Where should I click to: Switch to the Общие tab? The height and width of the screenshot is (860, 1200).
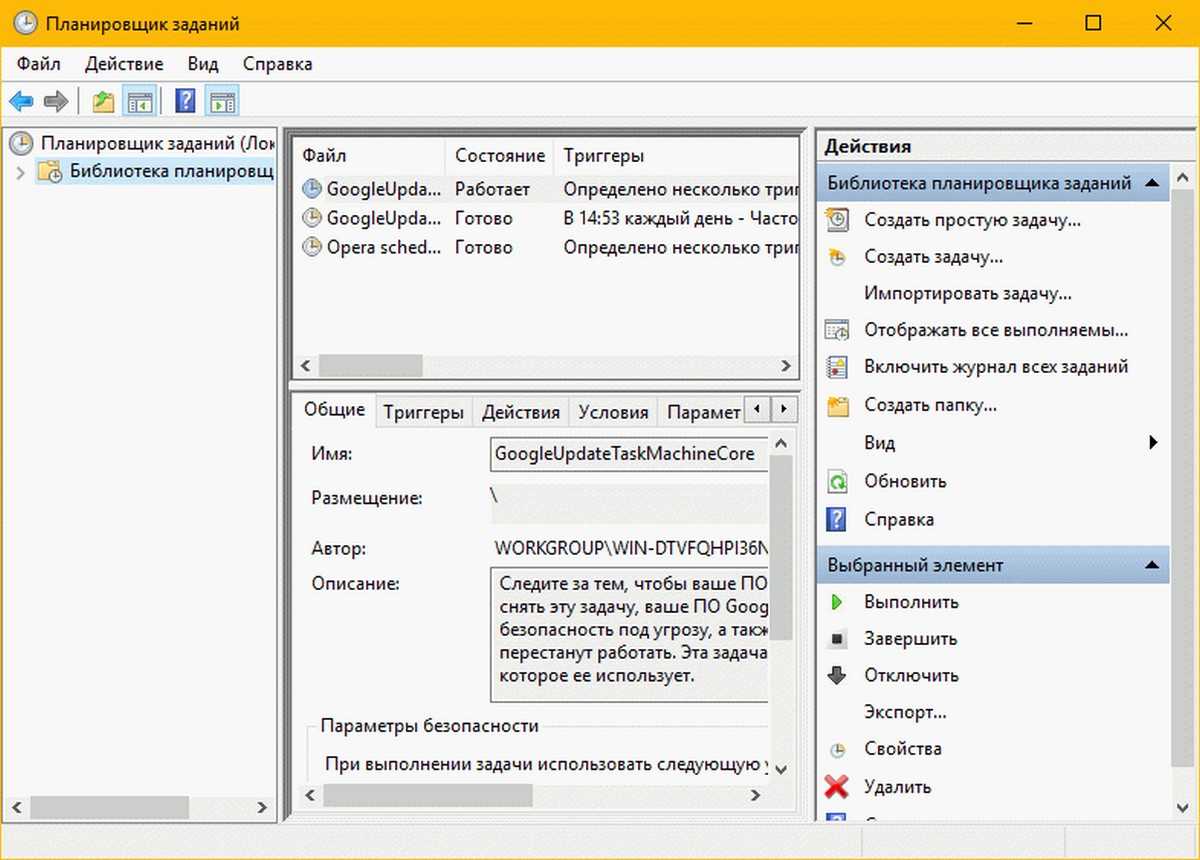(334, 411)
